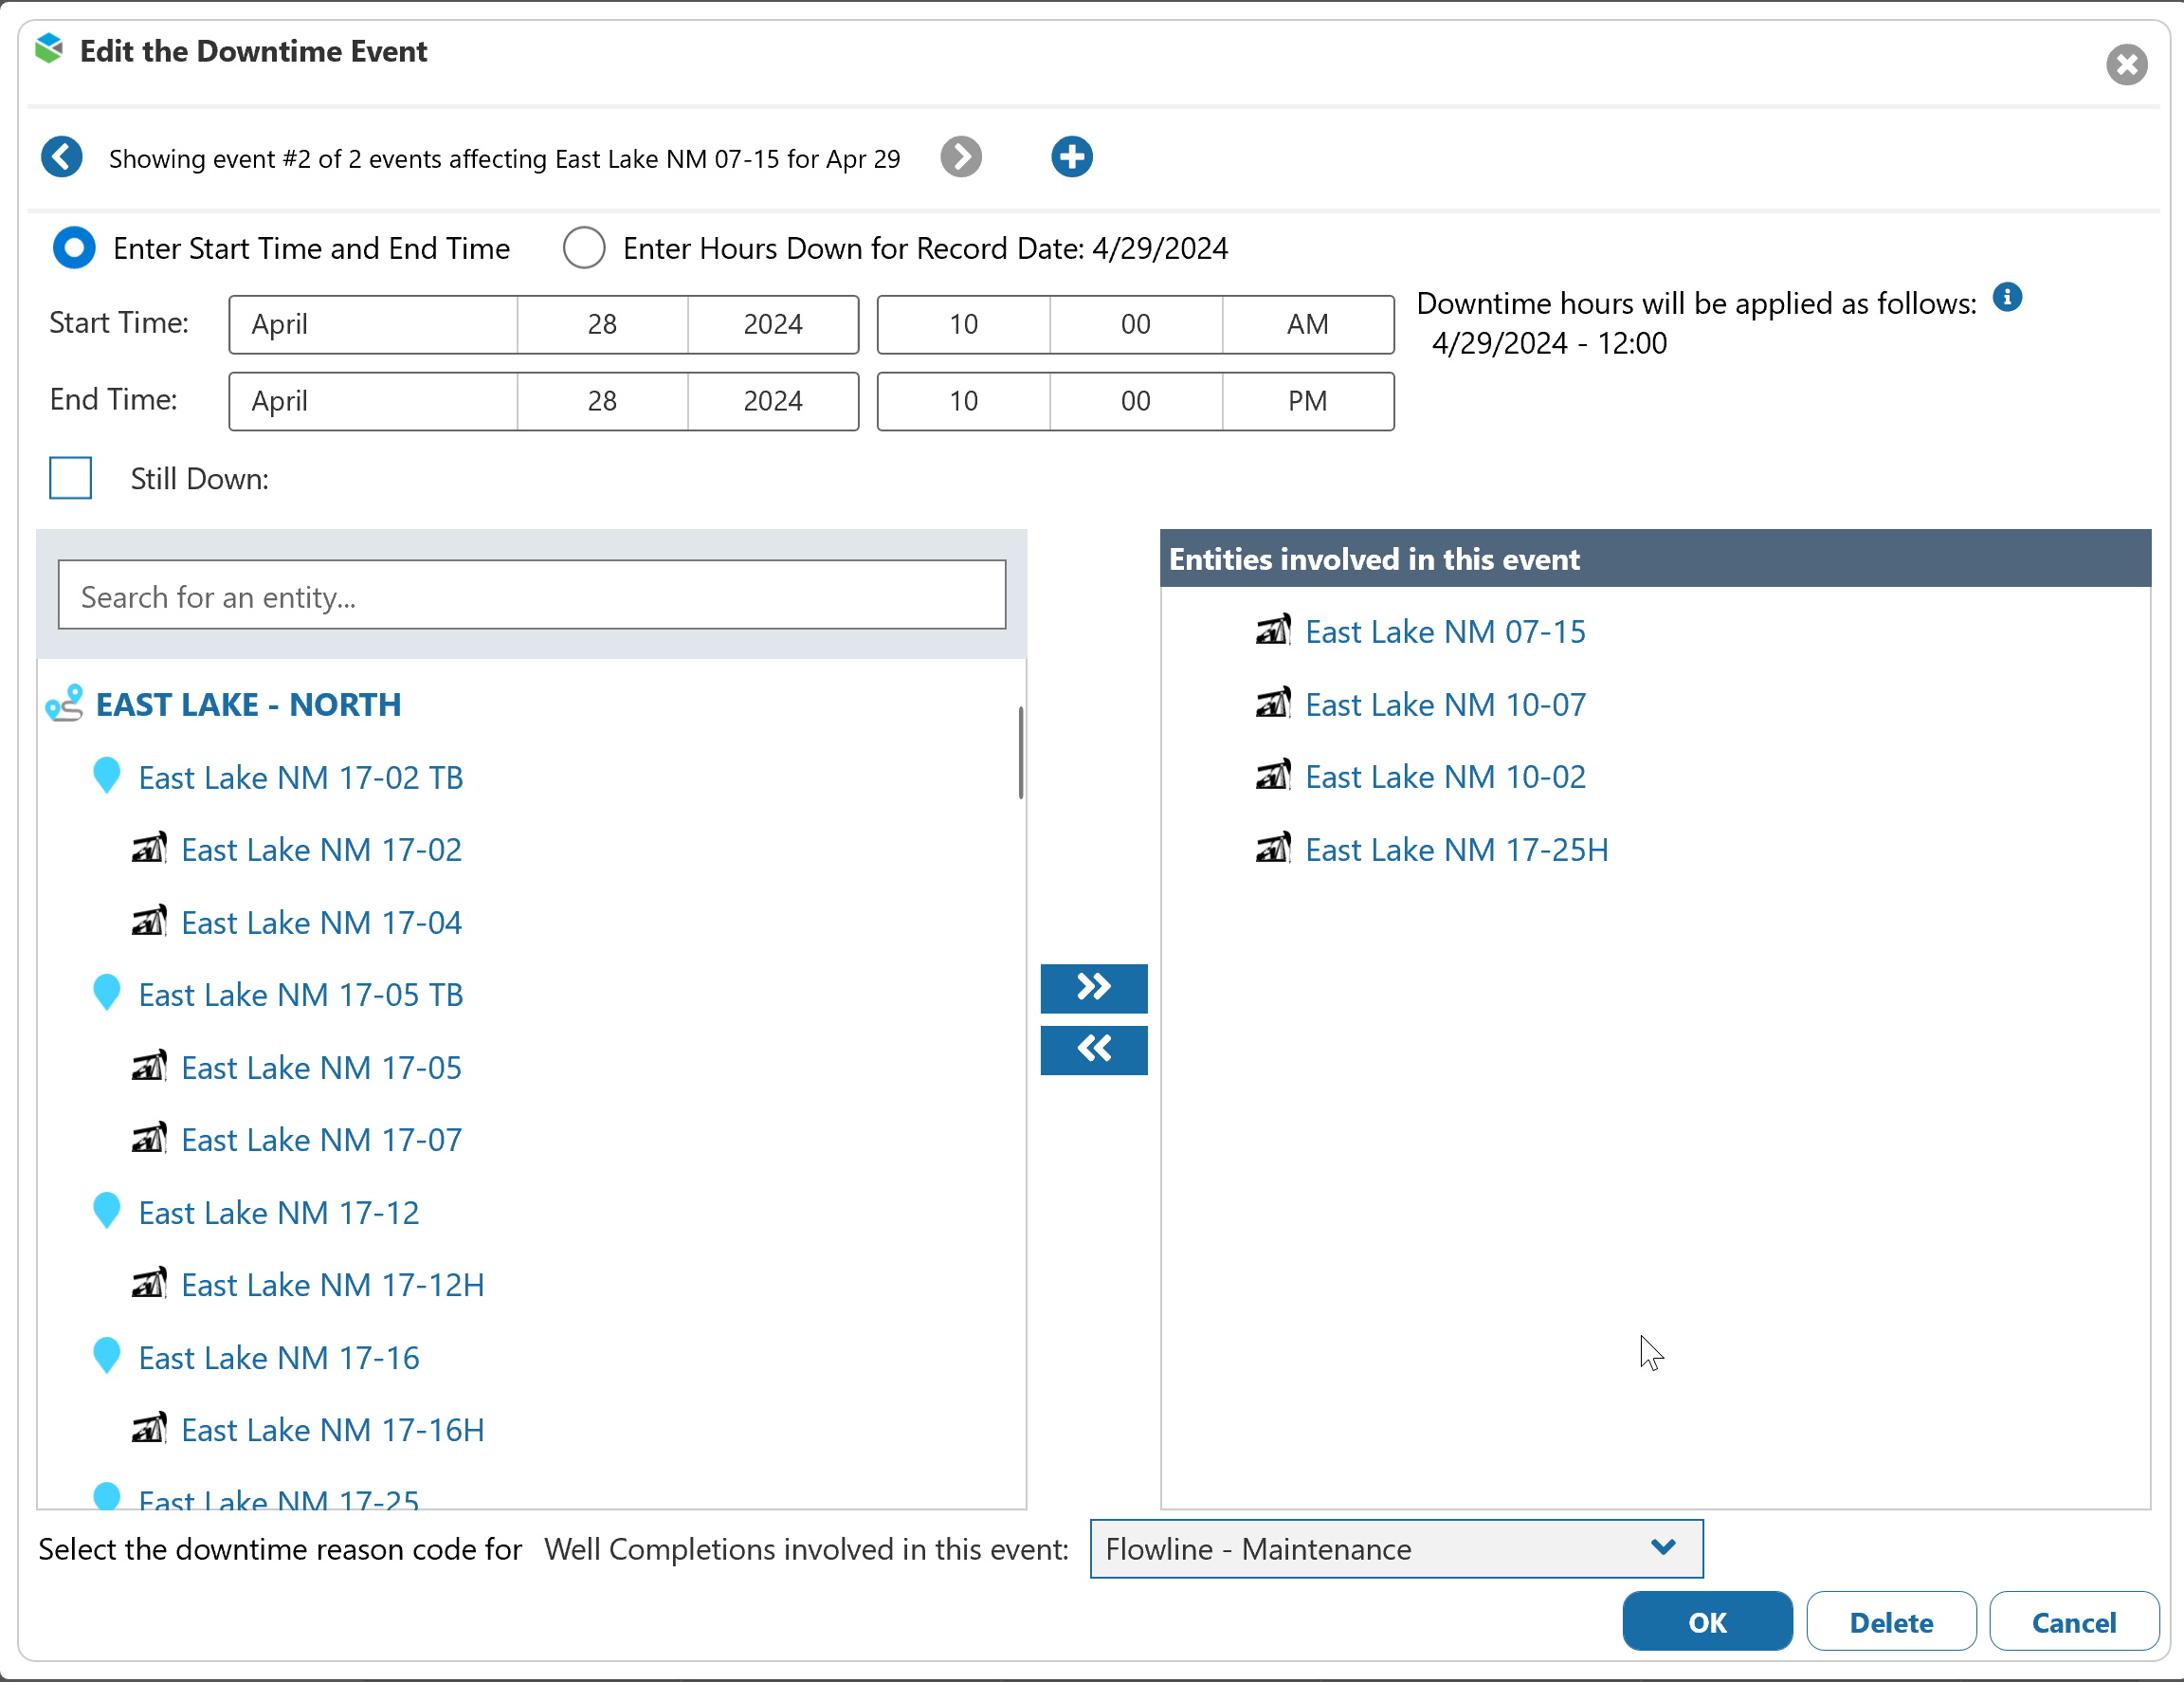Open the Flowline - Maintenance reason code dropdown

click(1395, 1548)
